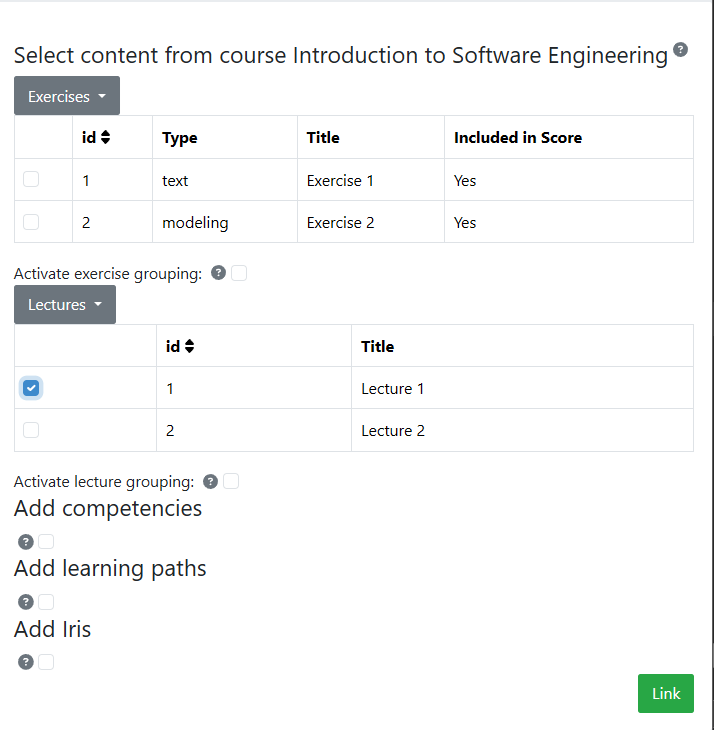Screen dimensions: 714x730
Task: Click help icon under Add Iris
Action: point(26,662)
